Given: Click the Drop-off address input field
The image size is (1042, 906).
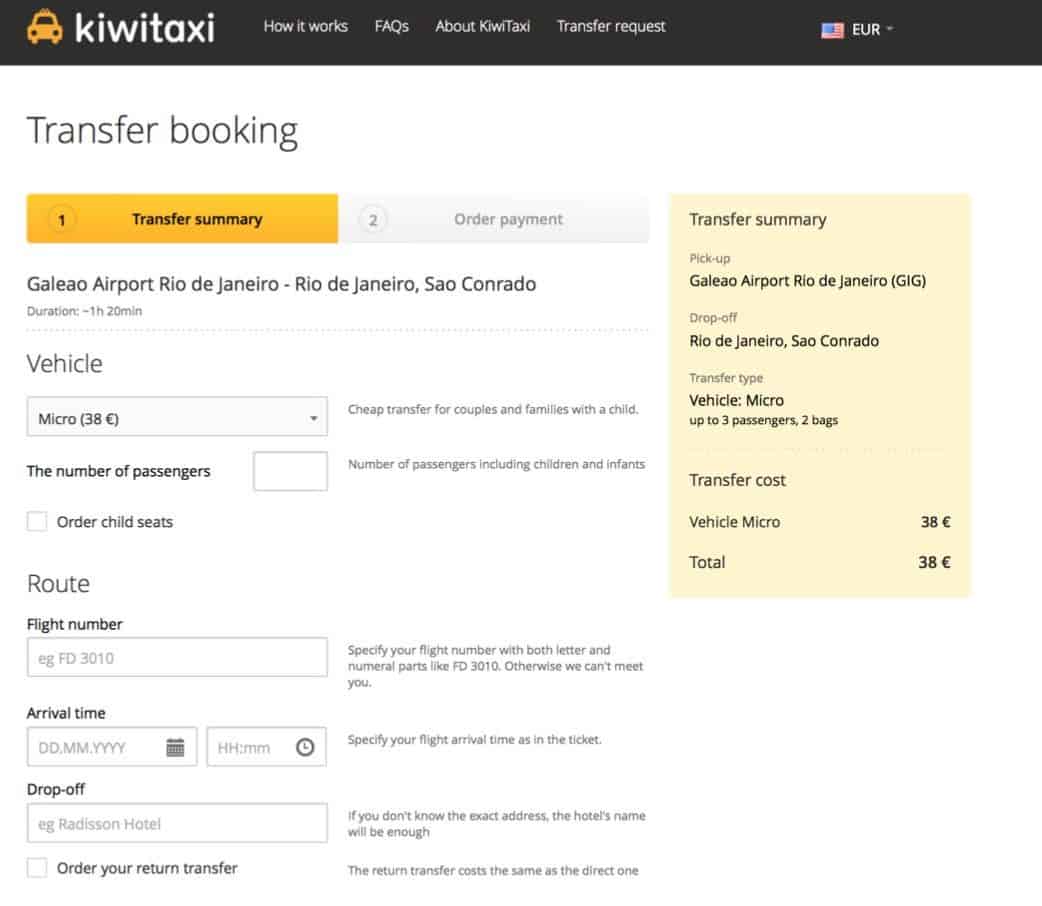Looking at the screenshot, I should pos(177,824).
